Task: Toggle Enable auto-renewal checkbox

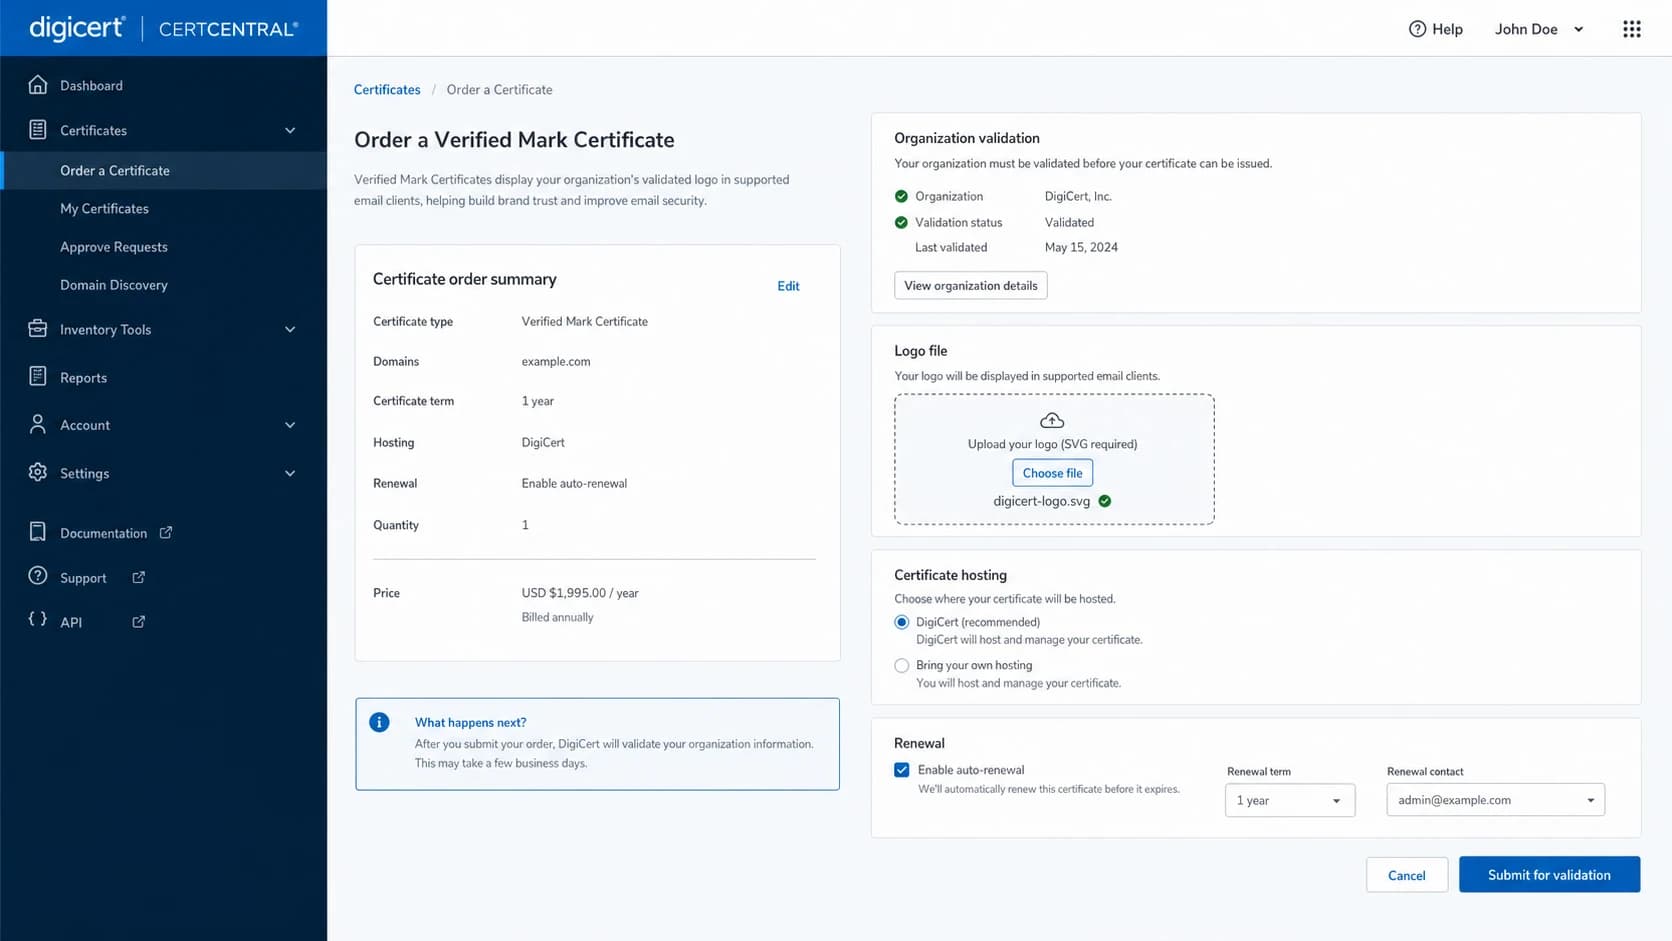Action: tap(902, 770)
